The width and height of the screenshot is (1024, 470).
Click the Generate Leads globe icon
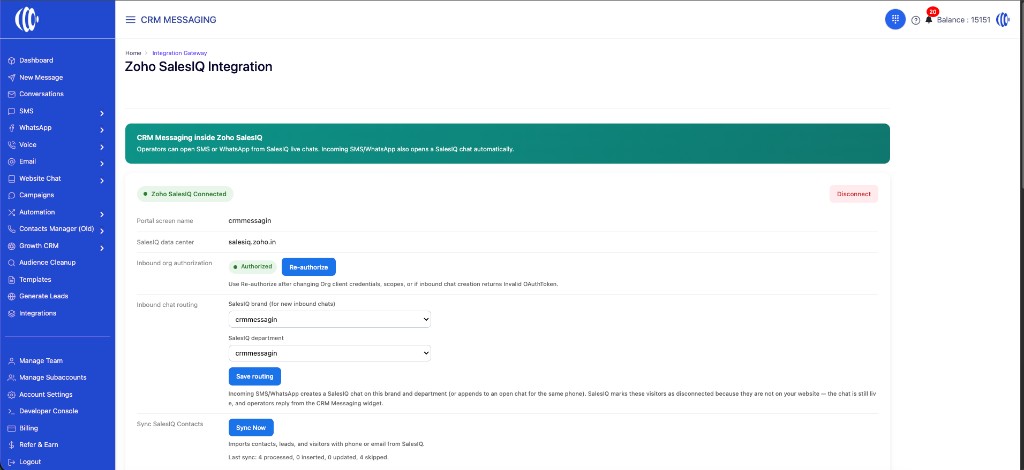coord(11,296)
